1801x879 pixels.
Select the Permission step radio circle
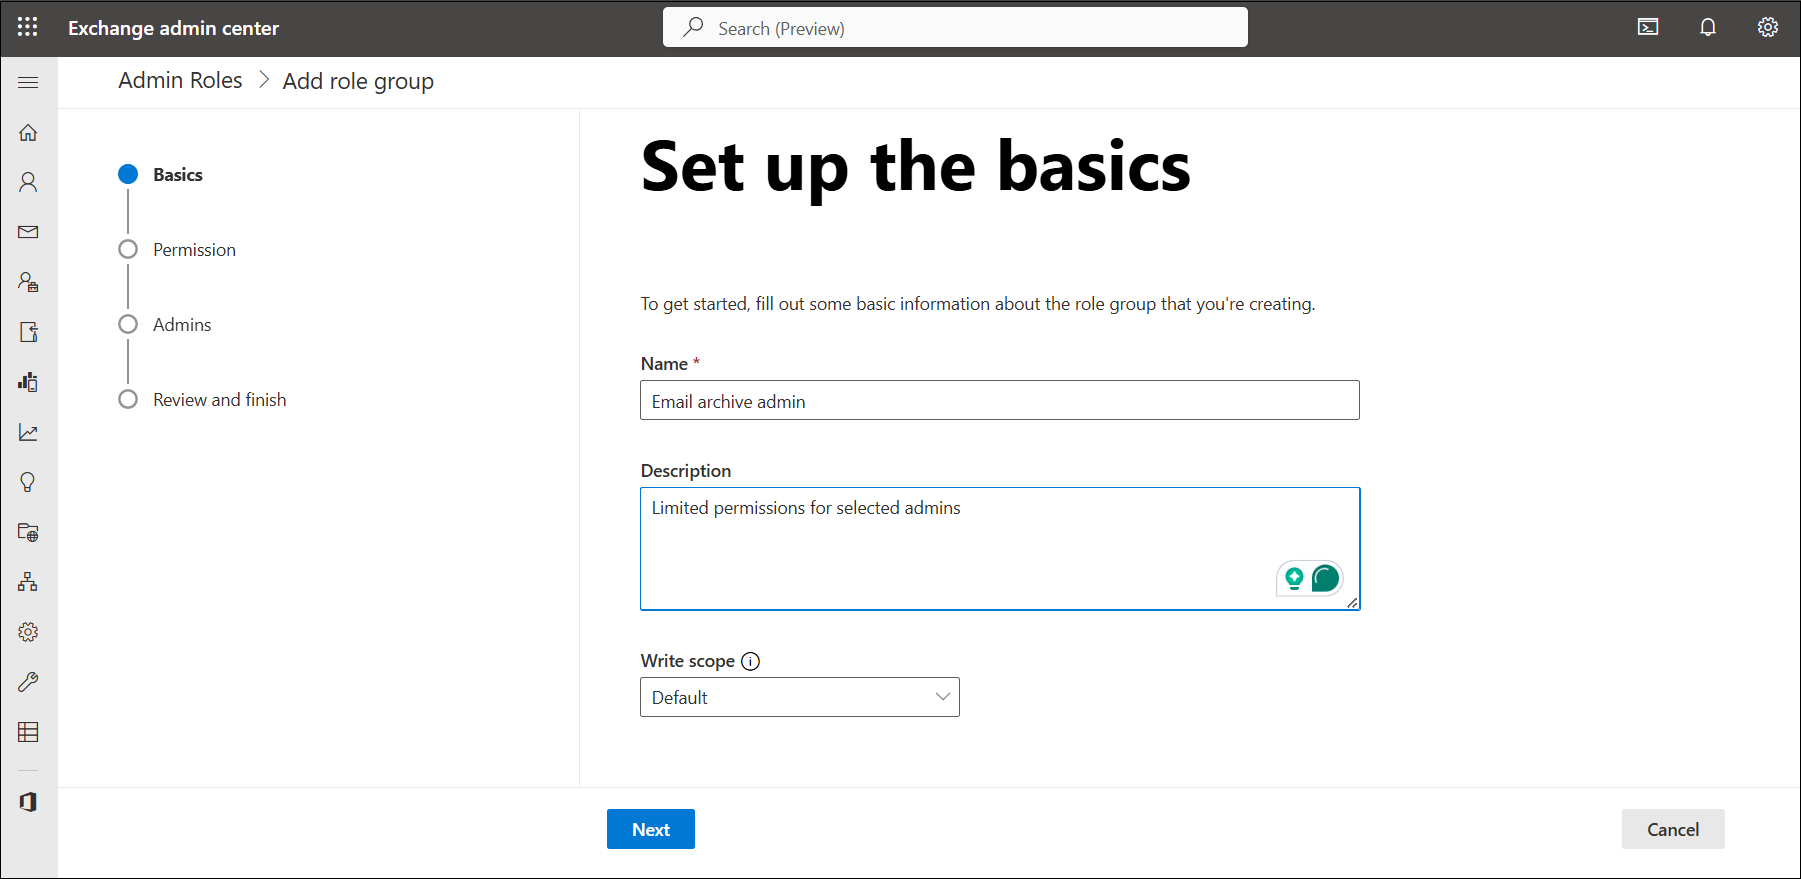(128, 249)
